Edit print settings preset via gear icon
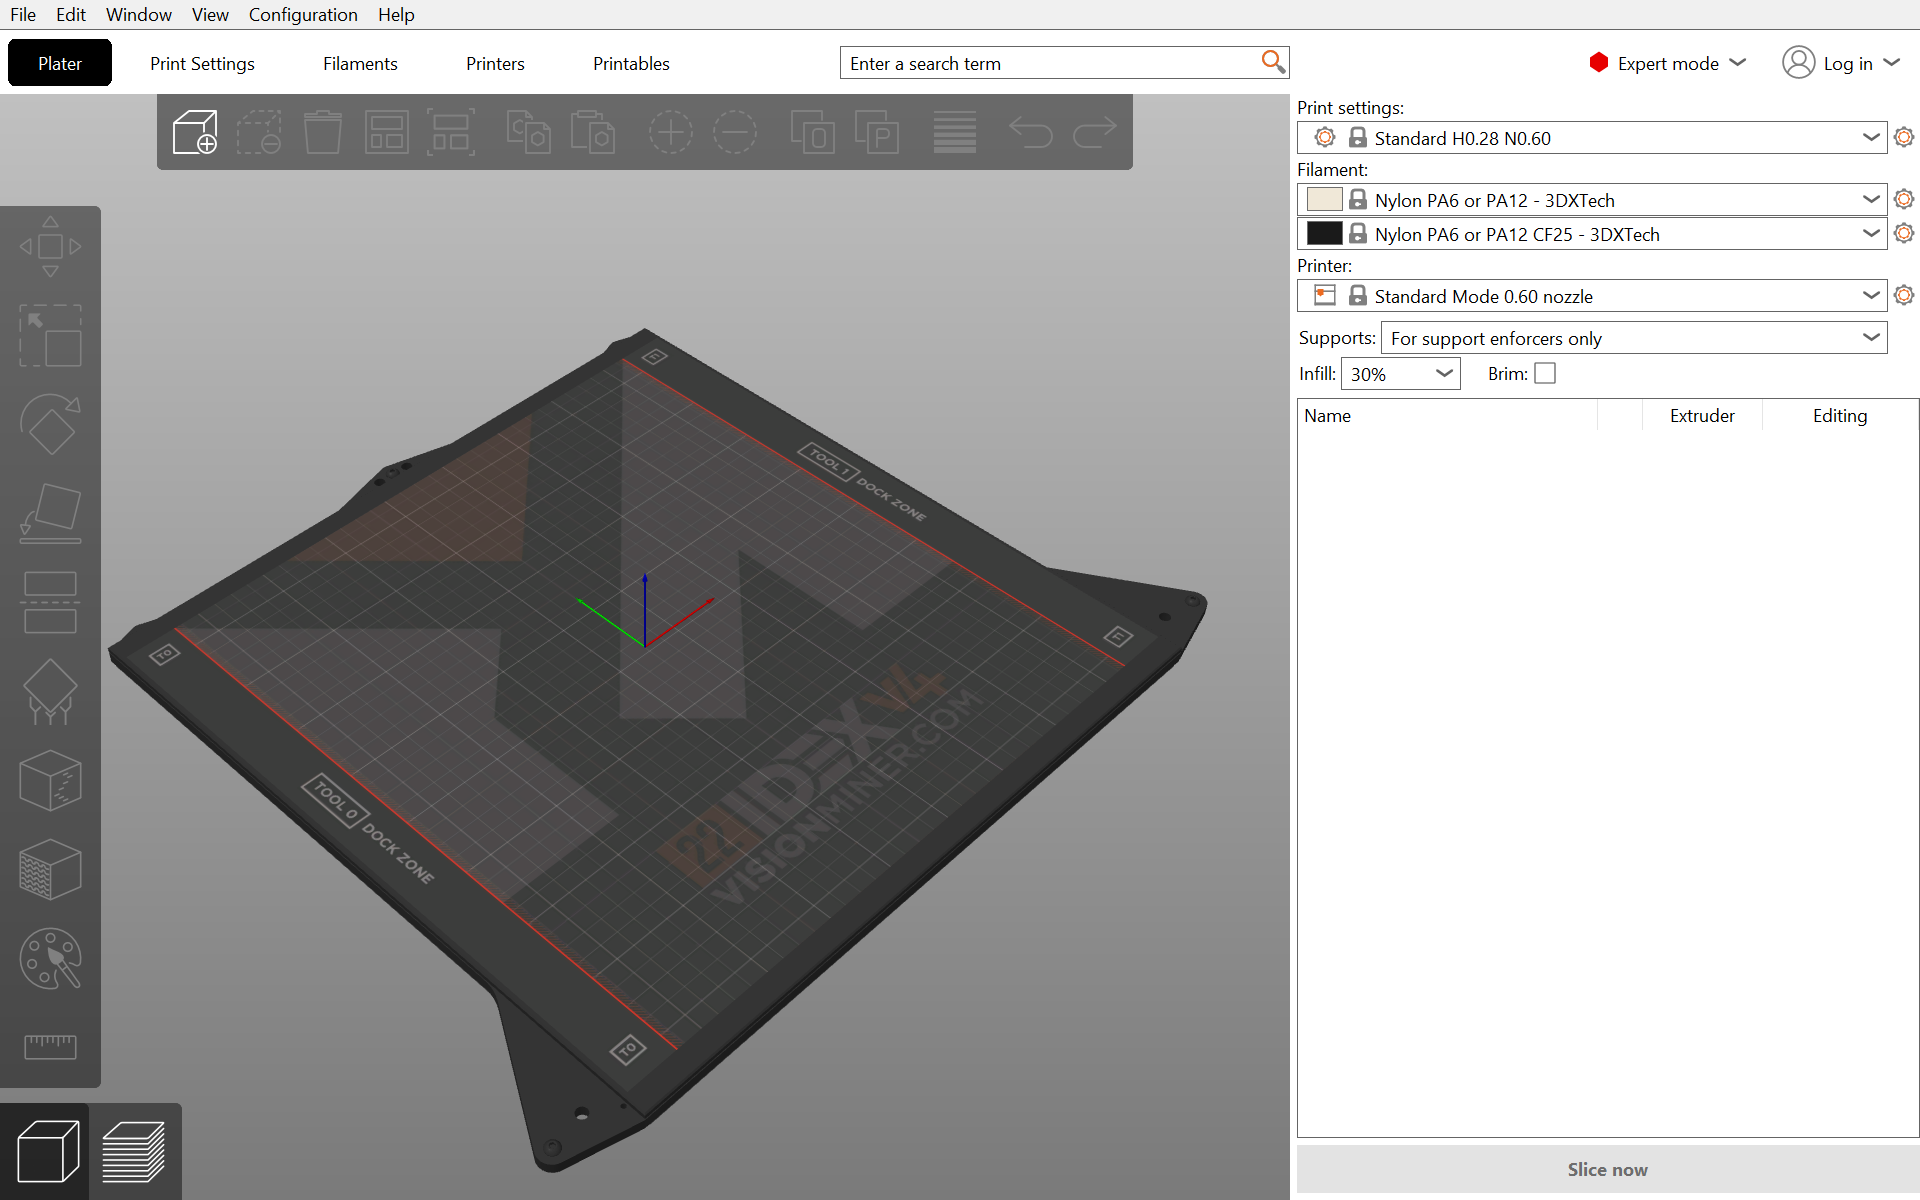 (x=1904, y=137)
